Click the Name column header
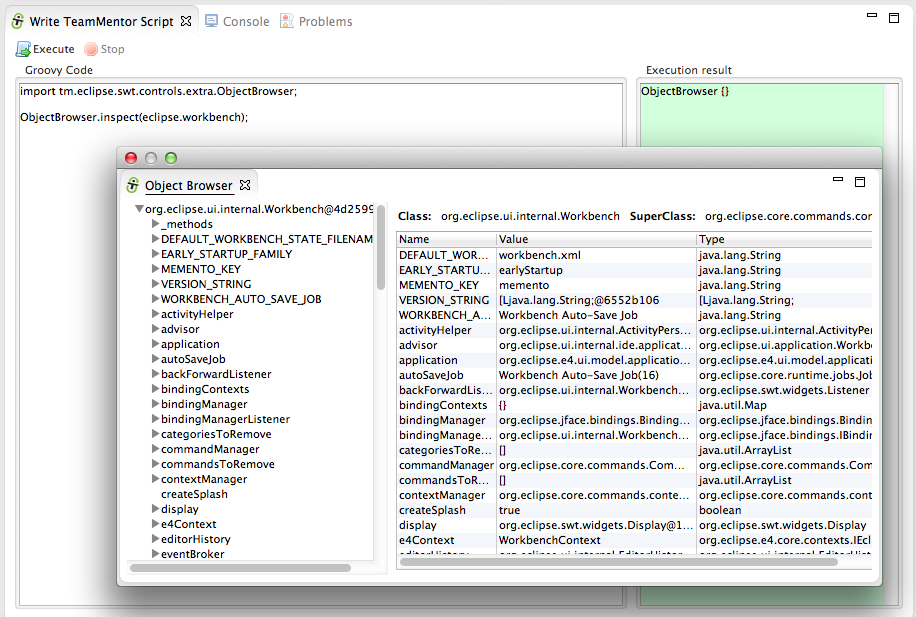The width and height of the screenshot is (916, 617). click(446, 240)
